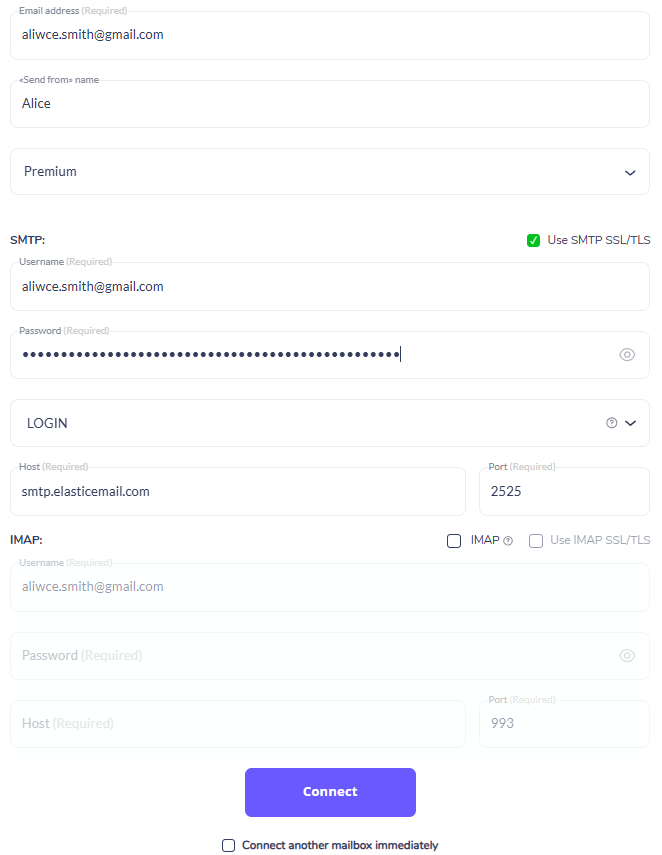Expand the Premium dropdown chevron
Image resolution: width=662 pixels, height=855 pixels.
pyautogui.click(x=630, y=173)
